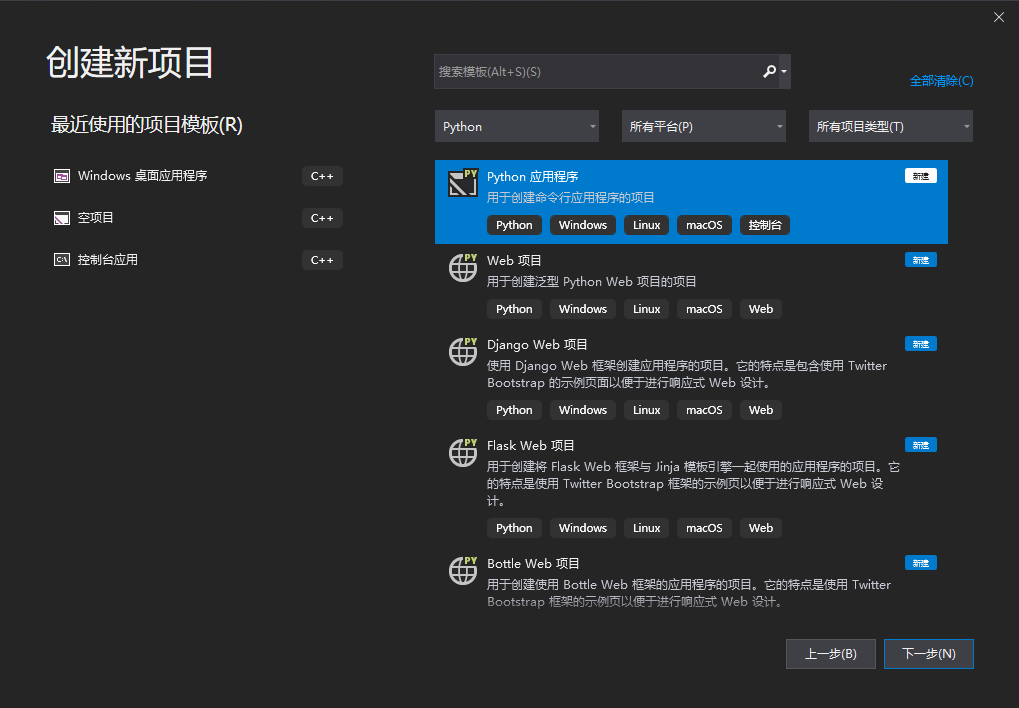The width and height of the screenshot is (1019, 708).
Task: Open the 所有项目类型 filter dropdown
Action: point(890,126)
